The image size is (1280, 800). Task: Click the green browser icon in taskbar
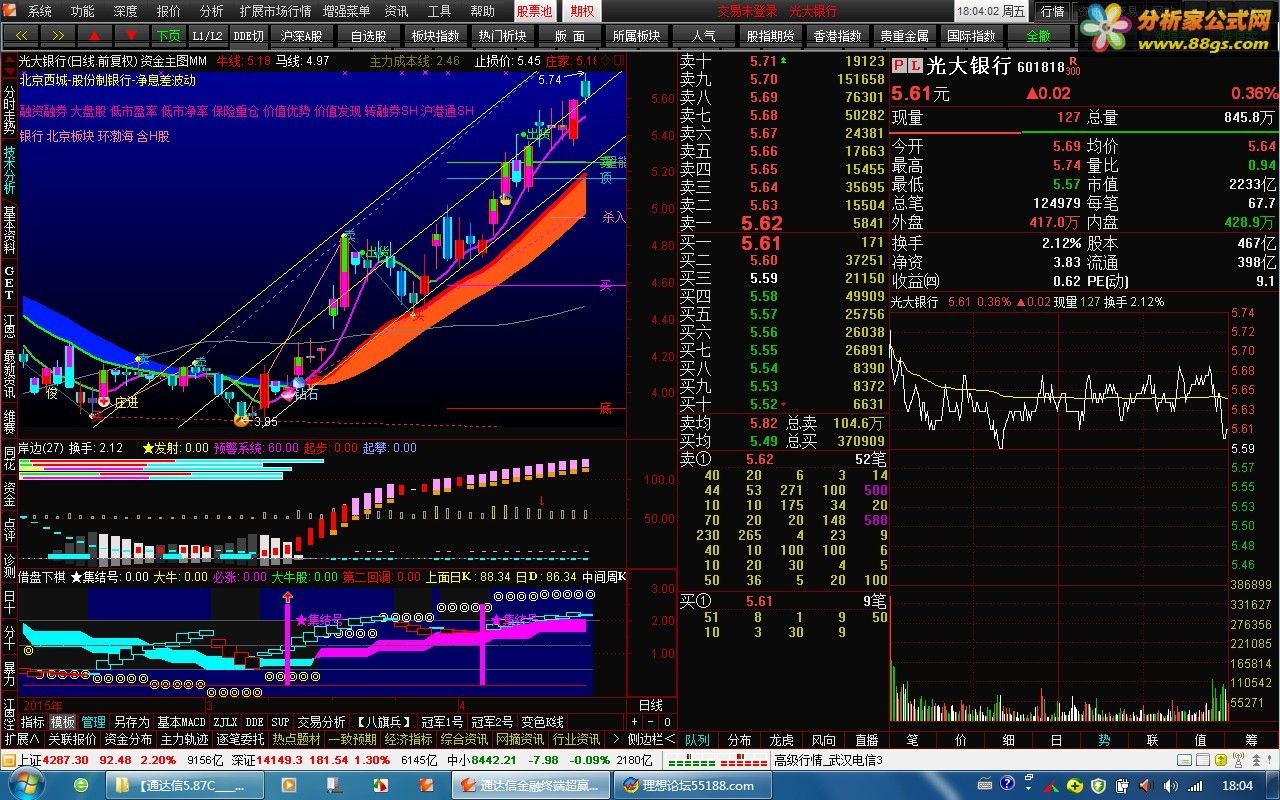point(81,785)
